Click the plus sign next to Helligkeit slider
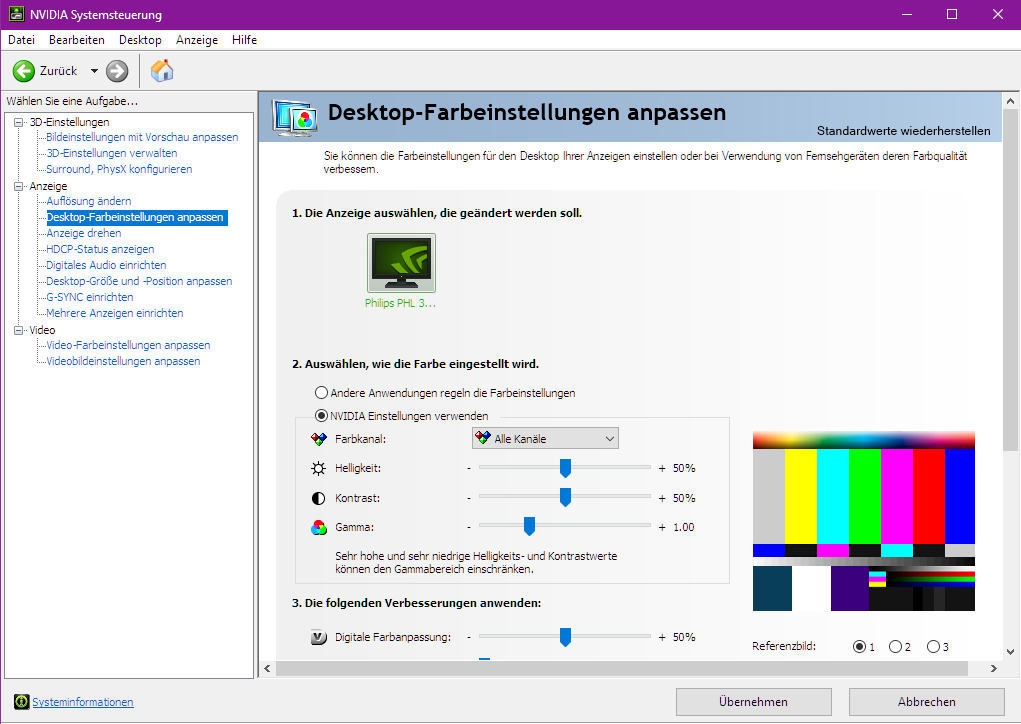 pyautogui.click(x=662, y=468)
